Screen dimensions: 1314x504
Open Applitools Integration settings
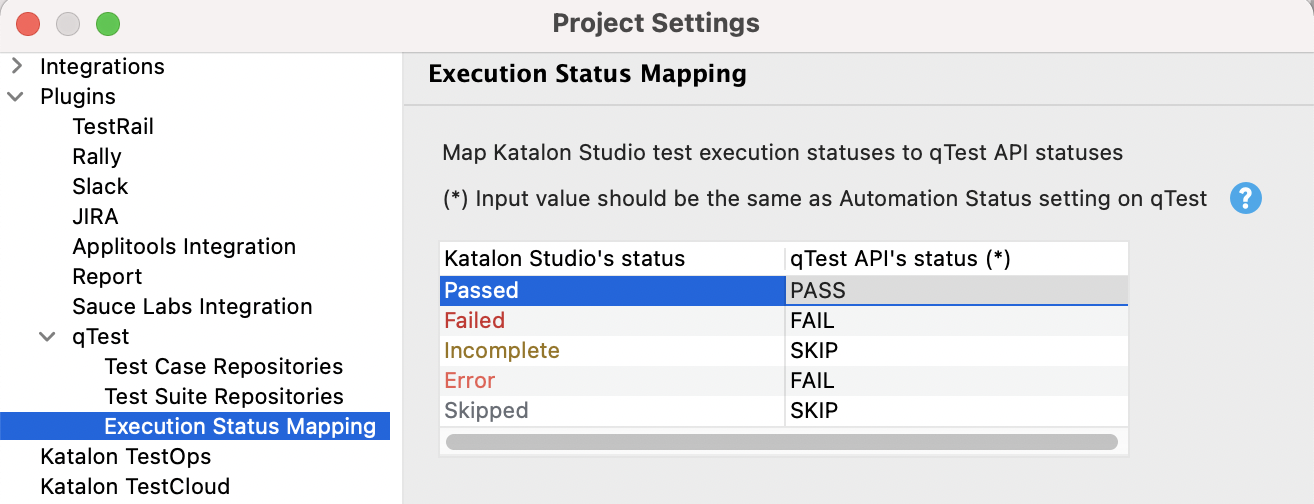click(x=184, y=247)
